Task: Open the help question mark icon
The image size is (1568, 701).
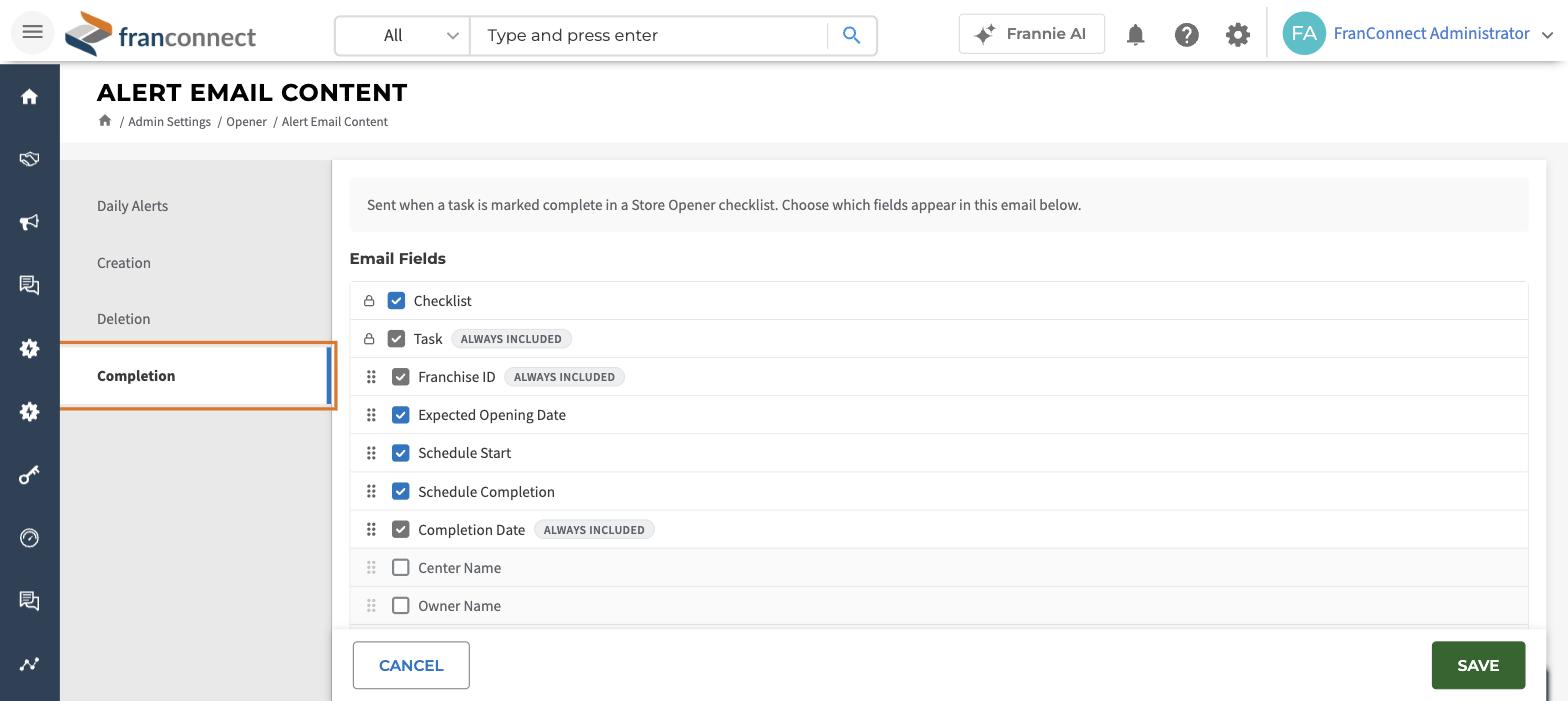Action: click(1186, 35)
